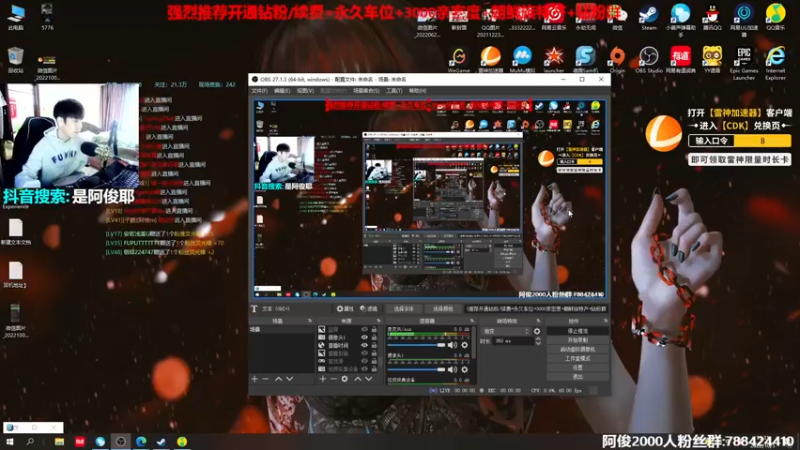Open 帮助(H) menu in OBS
This screenshot has width=800, height=450.
pos(417,91)
